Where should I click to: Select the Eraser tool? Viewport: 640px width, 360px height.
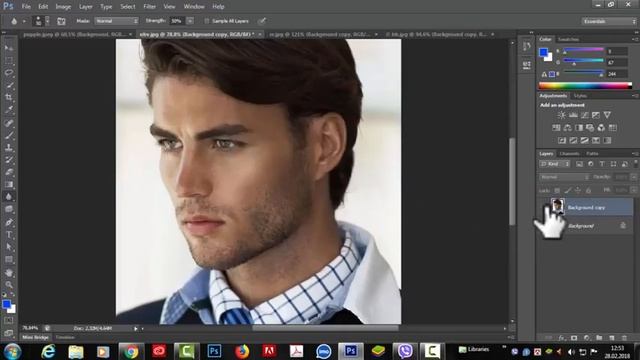(9, 172)
